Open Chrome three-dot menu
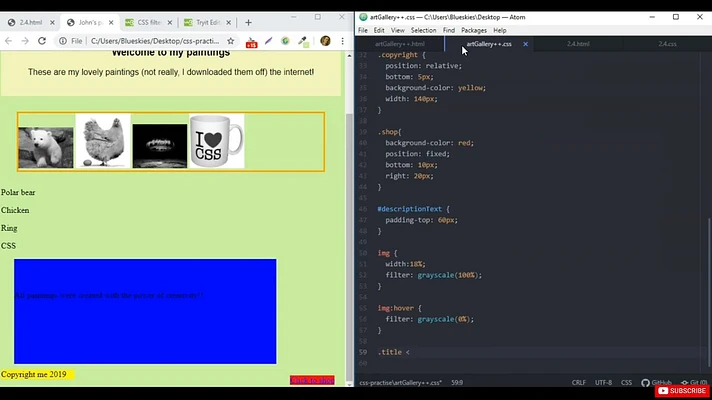Image resolution: width=712 pixels, height=400 pixels. tap(342, 41)
